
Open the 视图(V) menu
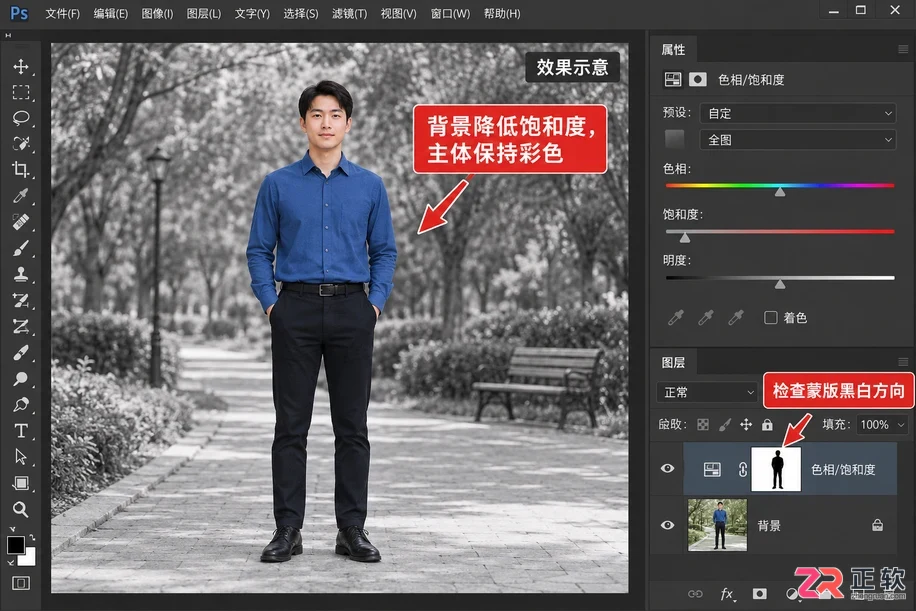[398, 13]
